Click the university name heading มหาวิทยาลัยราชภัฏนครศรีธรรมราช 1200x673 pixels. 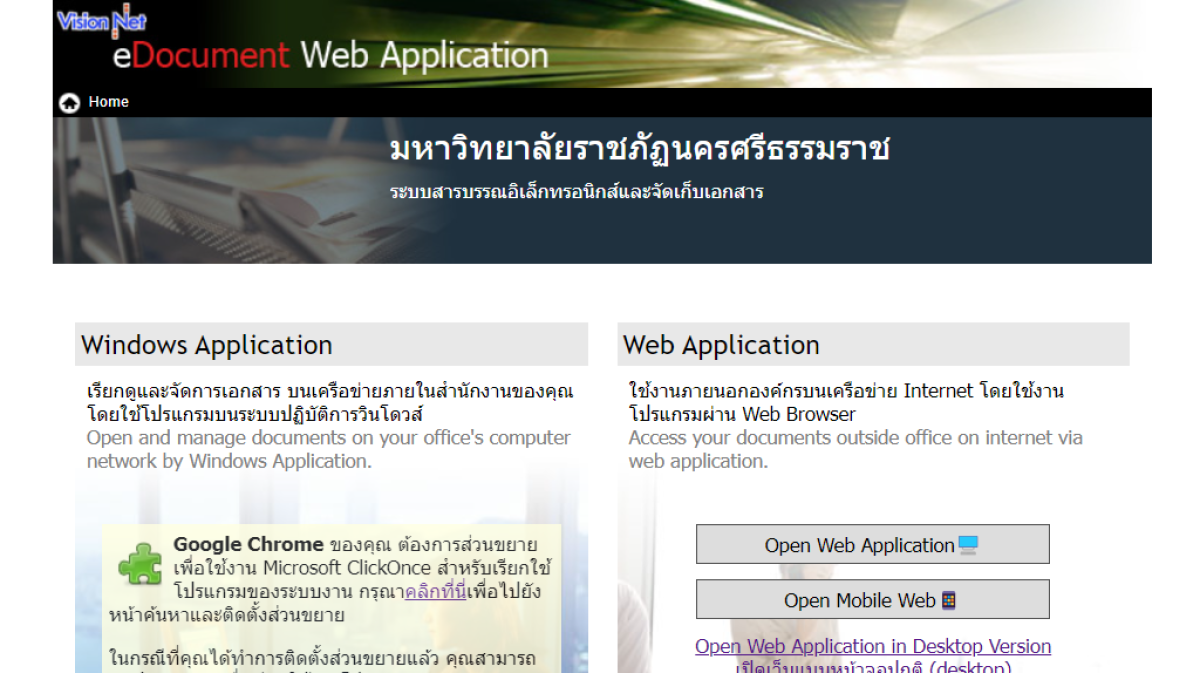click(x=639, y=150)
